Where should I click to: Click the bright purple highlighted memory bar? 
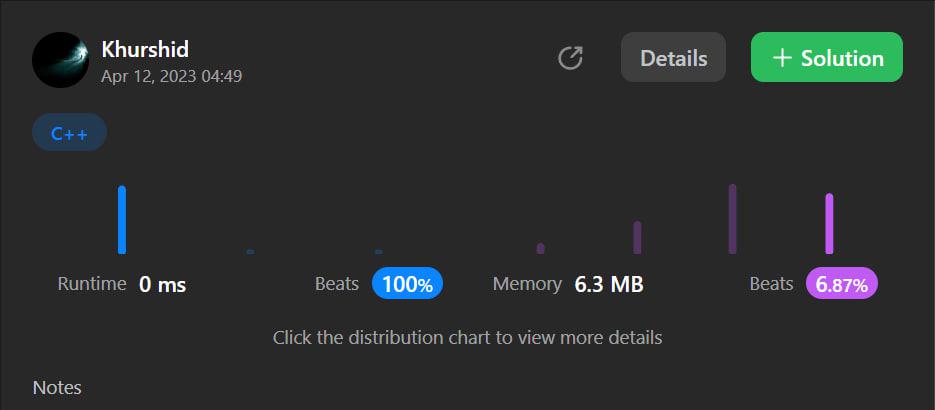[829, 223]
